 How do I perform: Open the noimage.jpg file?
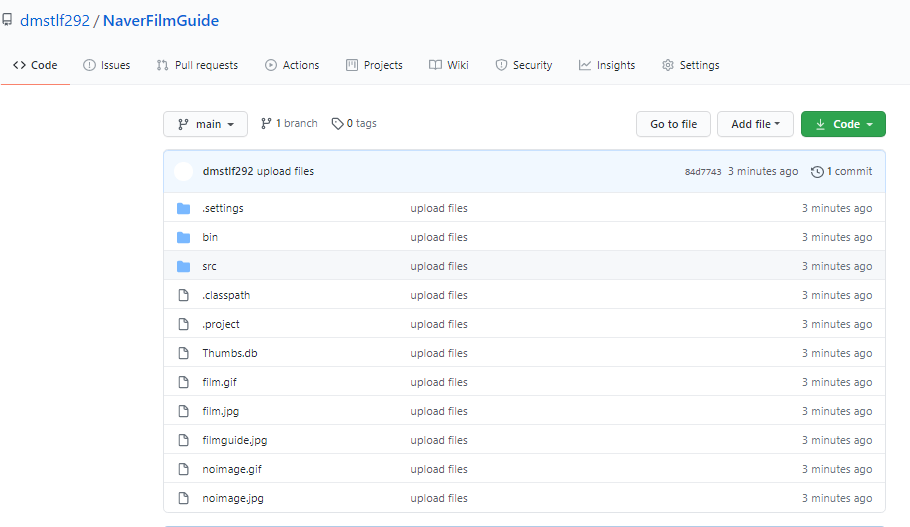(233, 499)
